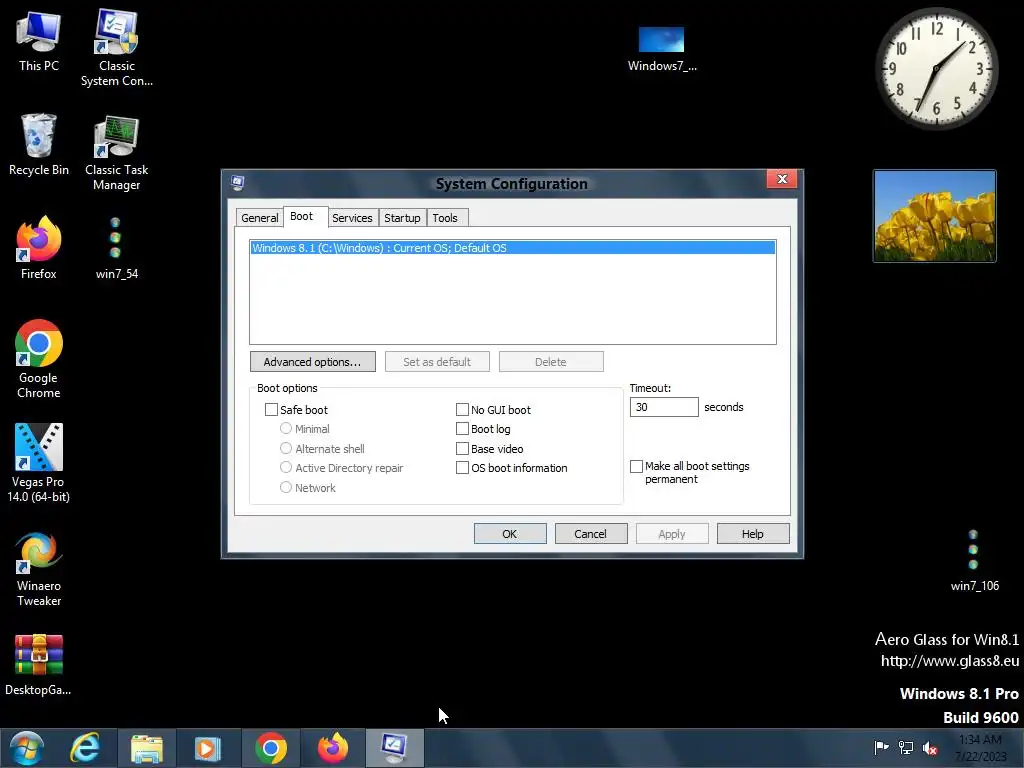Click the Cancel button
Image resolution: width=1024 pixels, height=768 pixels.
click(590, 534)
